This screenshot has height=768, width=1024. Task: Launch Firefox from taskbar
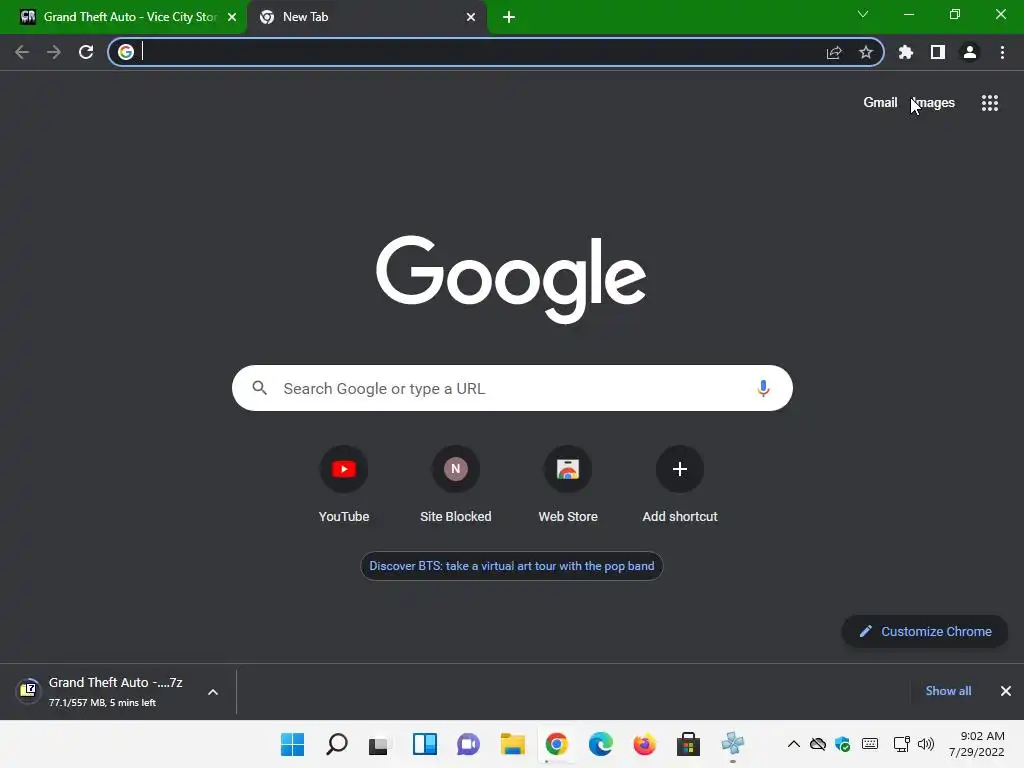pos(645,744)
